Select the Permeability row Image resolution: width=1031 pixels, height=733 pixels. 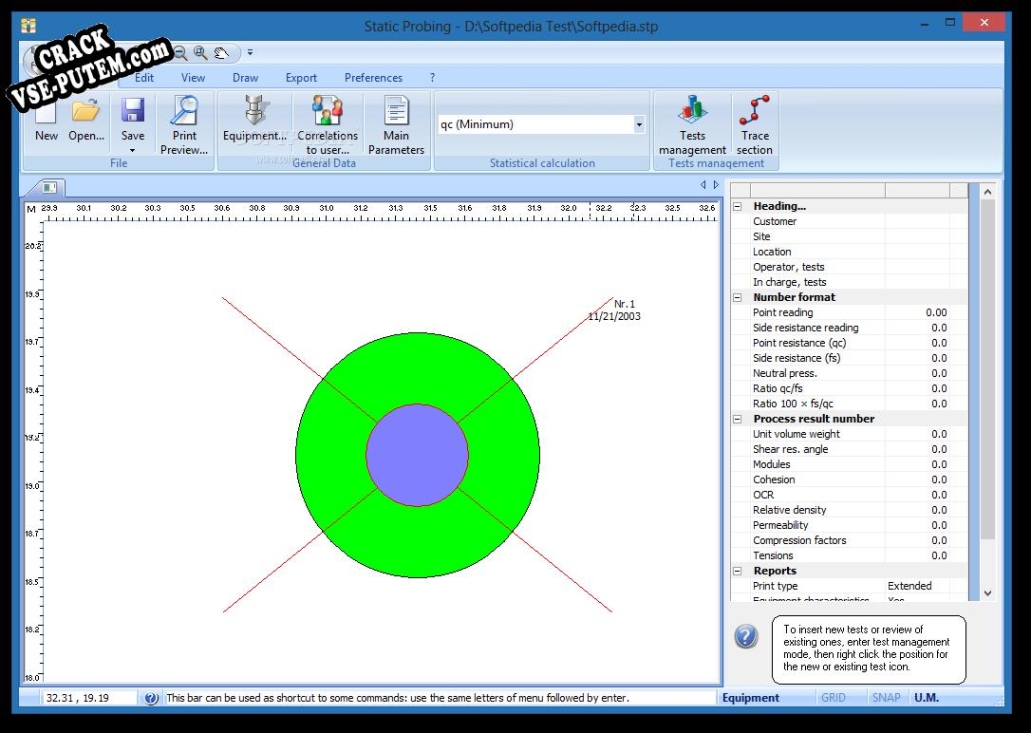click(x=849, y=525)
